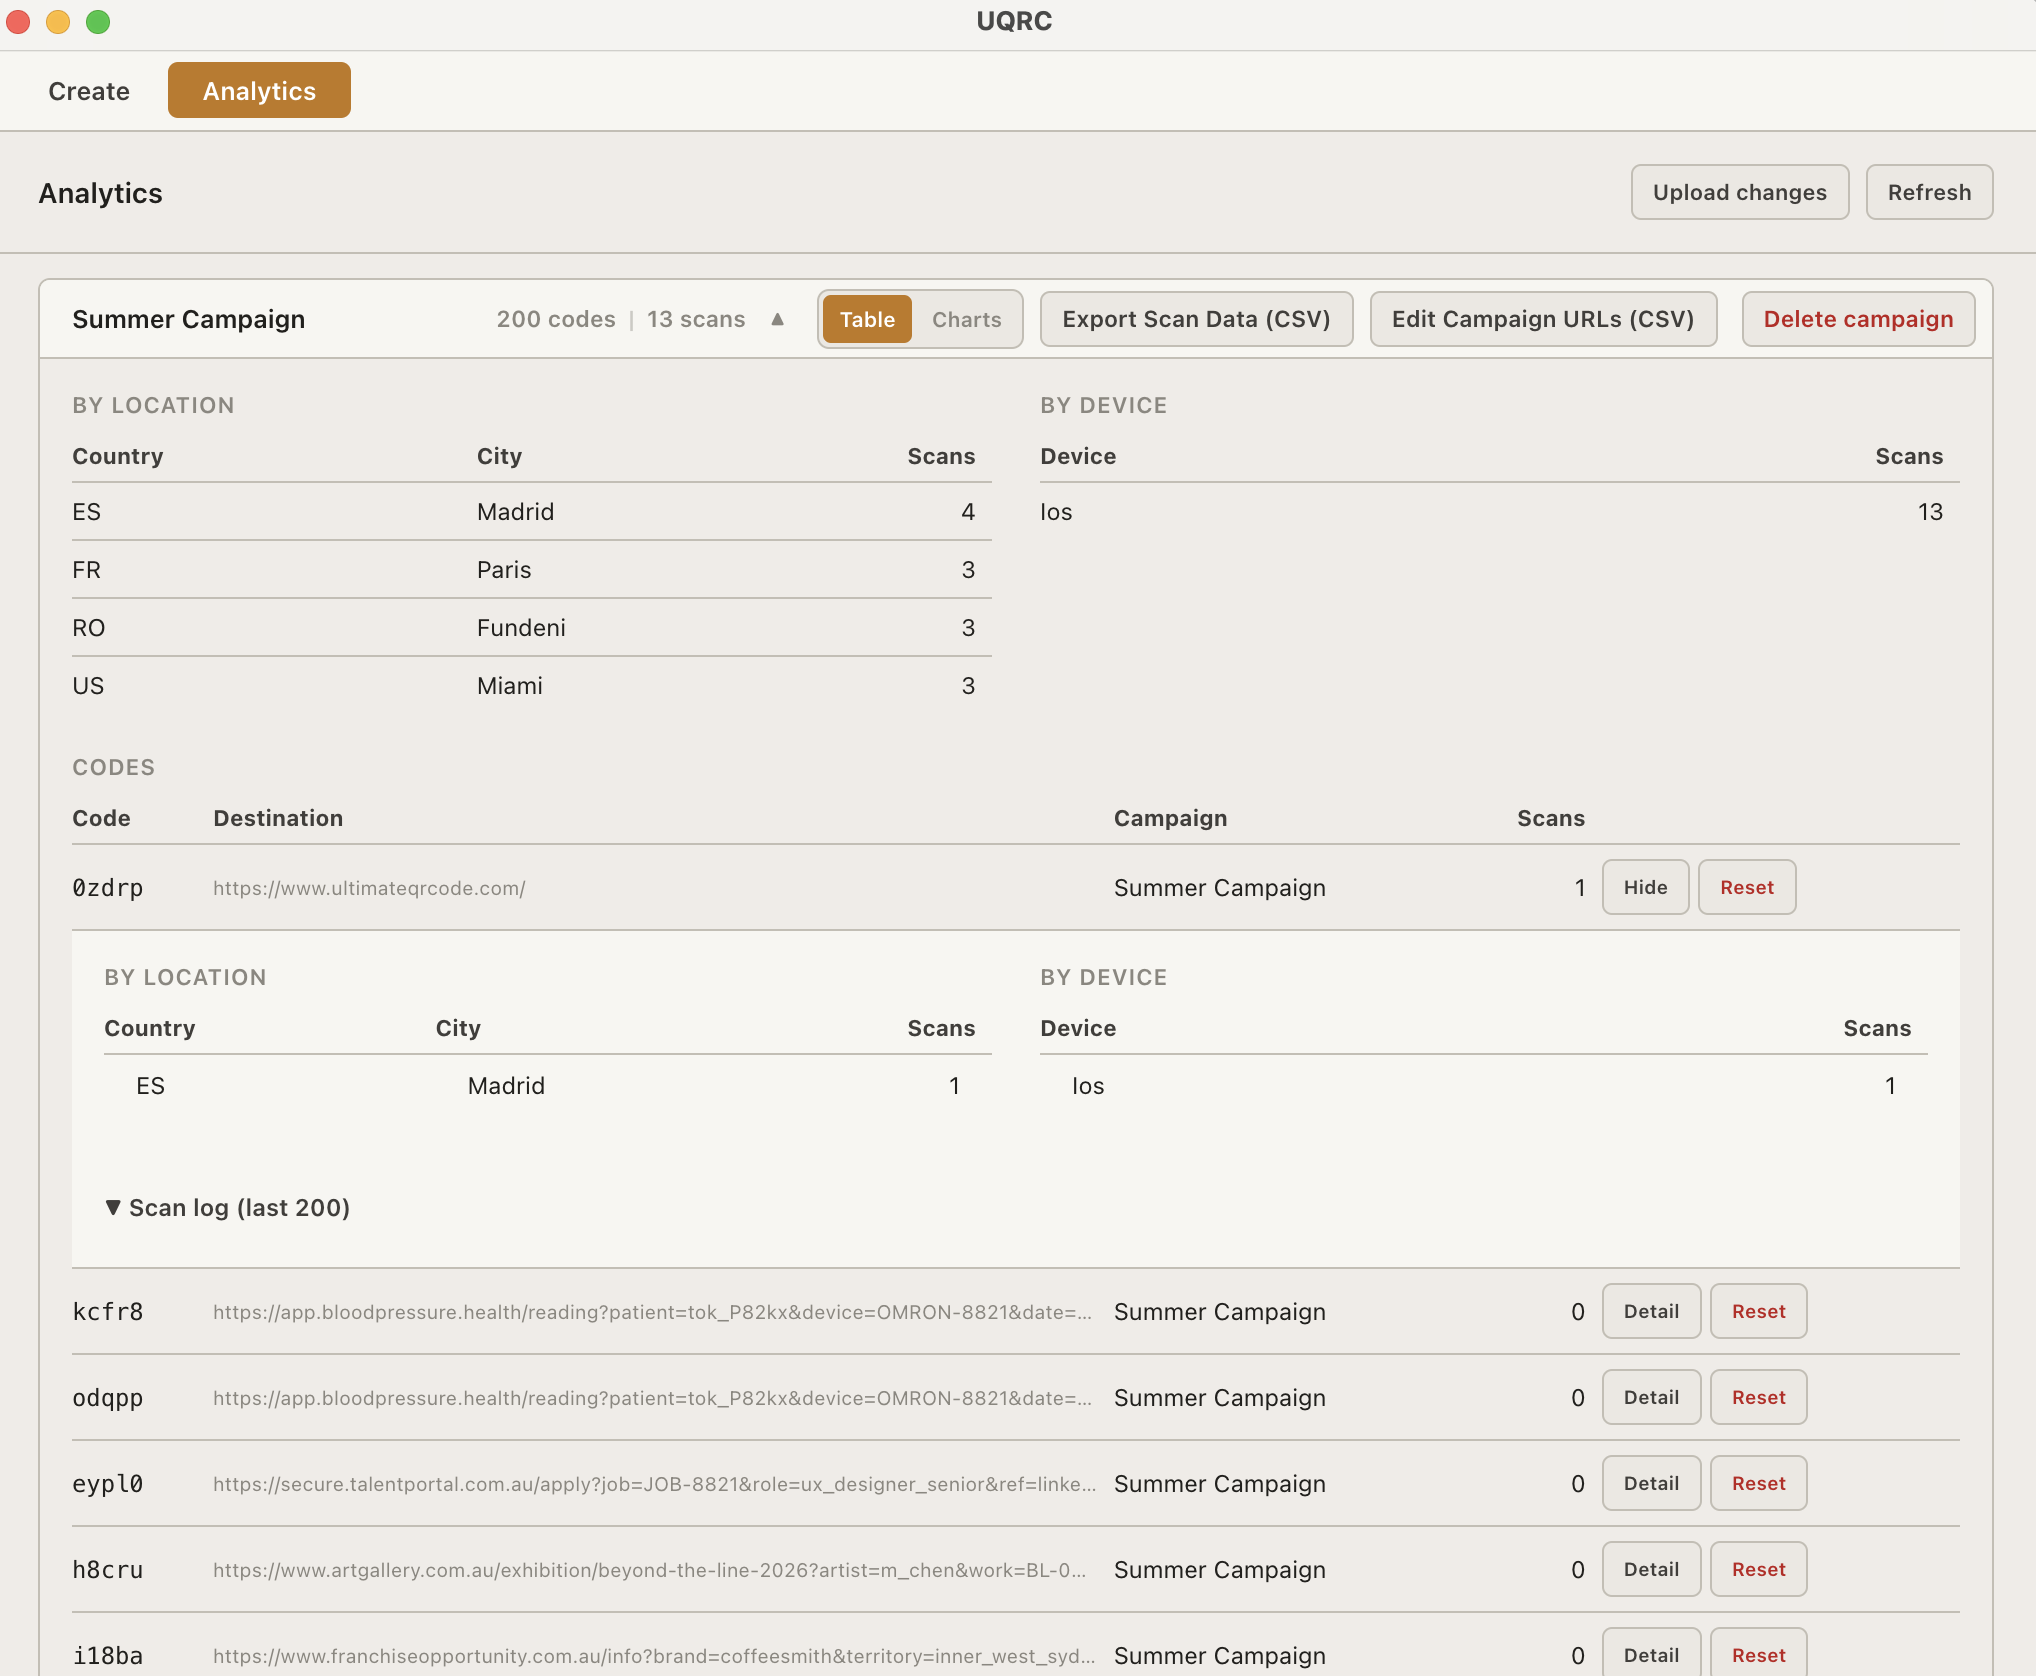Click the artgallery.com.au destination URL
Image resolution: width=2036 pixels, height=1676 pixels.
pos(650,1570)
